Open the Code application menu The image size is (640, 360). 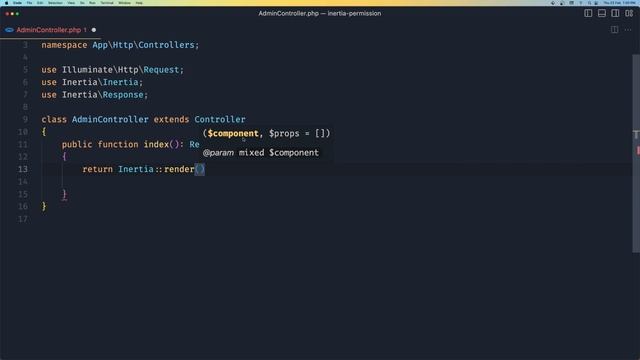coord(18,3)
